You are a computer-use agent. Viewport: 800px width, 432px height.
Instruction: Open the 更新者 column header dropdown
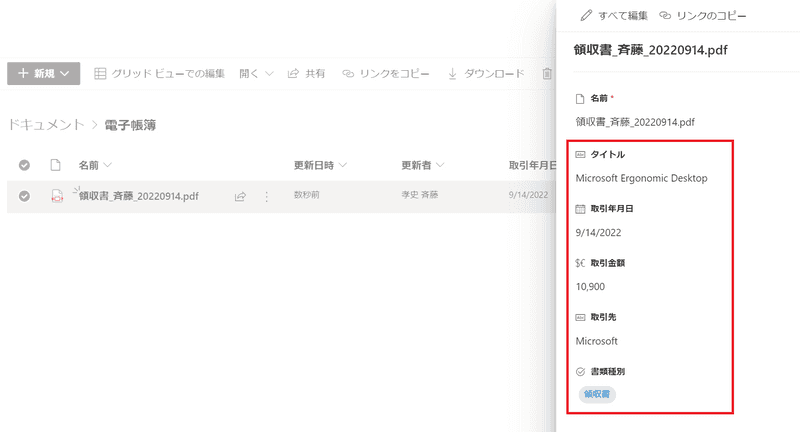(x=422, y=165)
